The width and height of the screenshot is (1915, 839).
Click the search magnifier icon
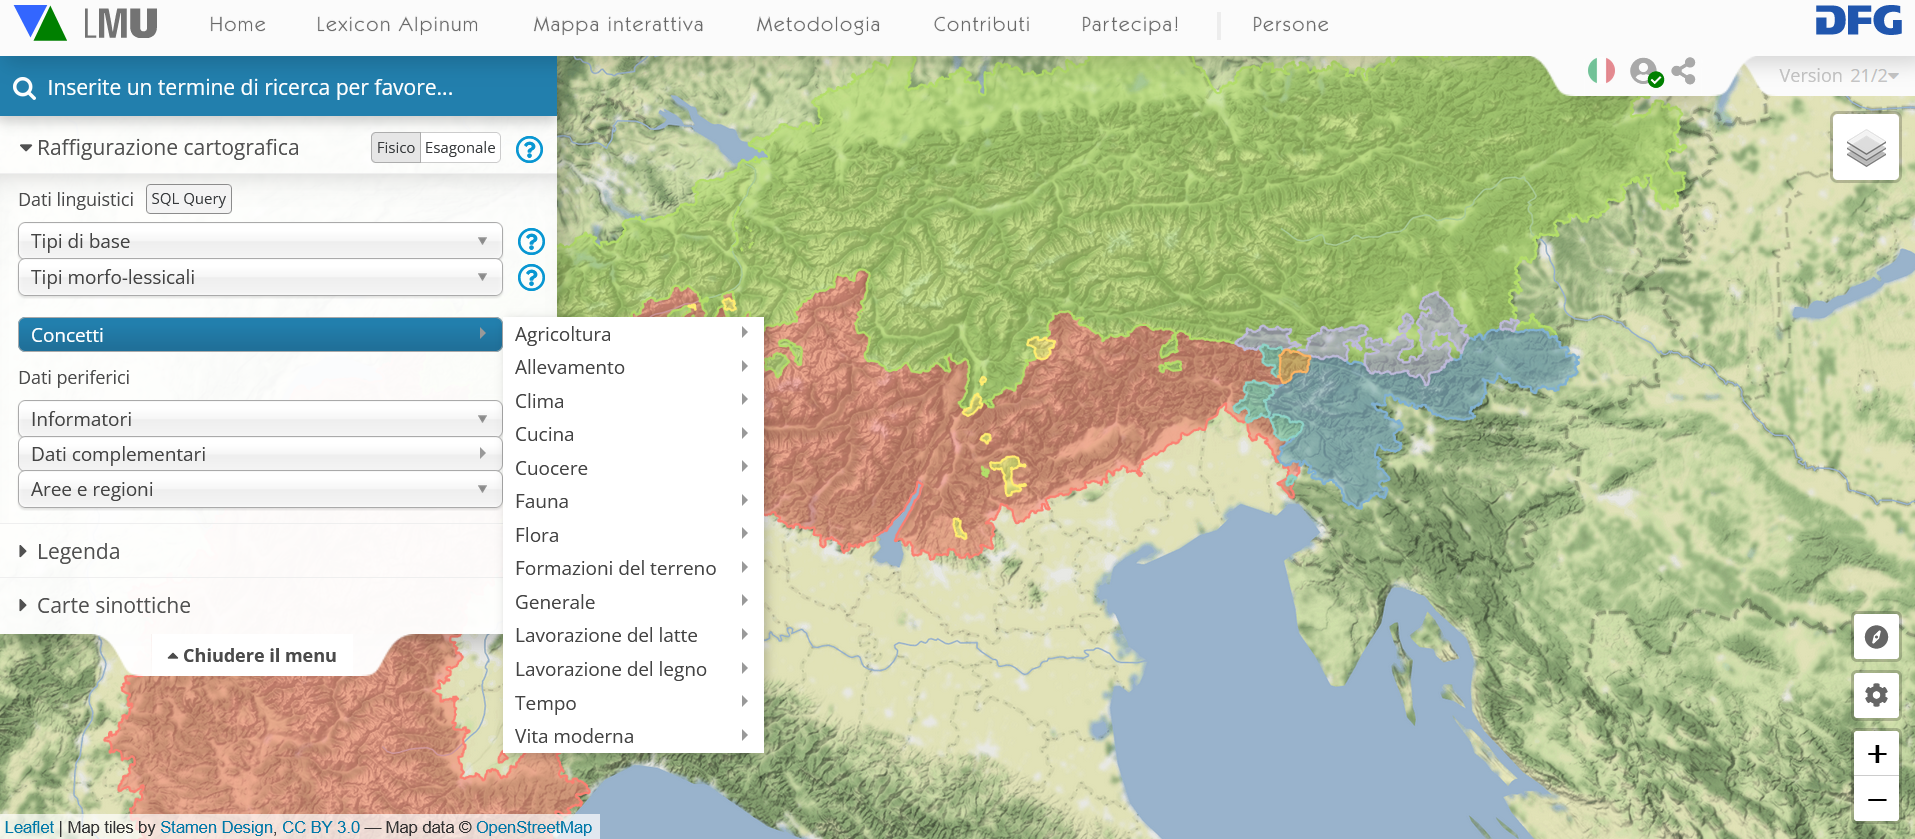coord(24,88)
